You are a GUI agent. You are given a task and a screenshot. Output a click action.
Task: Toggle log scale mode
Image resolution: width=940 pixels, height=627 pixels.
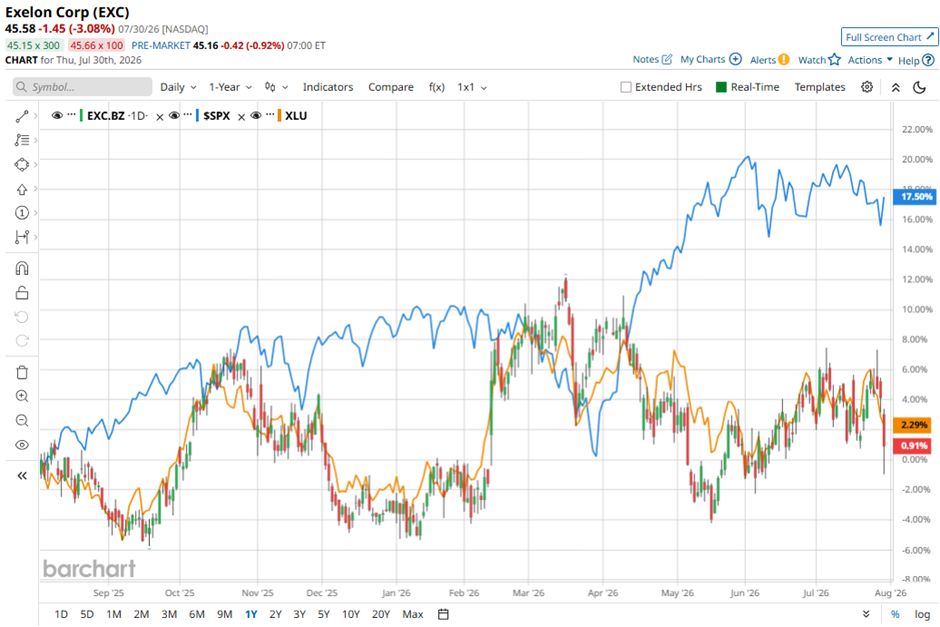[x=922, y=614]
